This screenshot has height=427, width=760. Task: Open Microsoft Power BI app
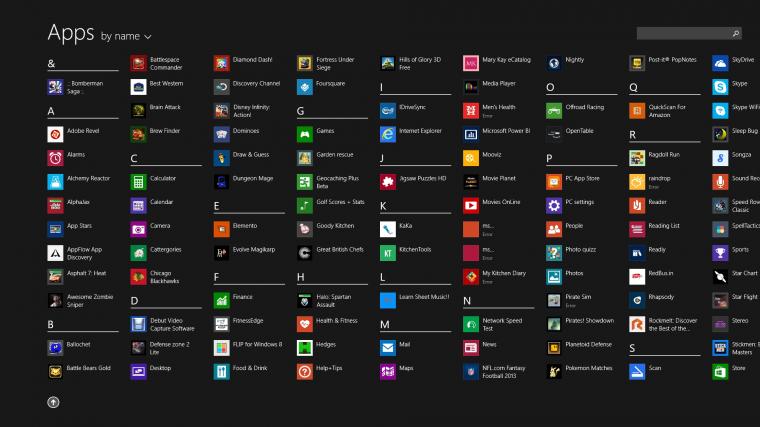pos(471,134)
